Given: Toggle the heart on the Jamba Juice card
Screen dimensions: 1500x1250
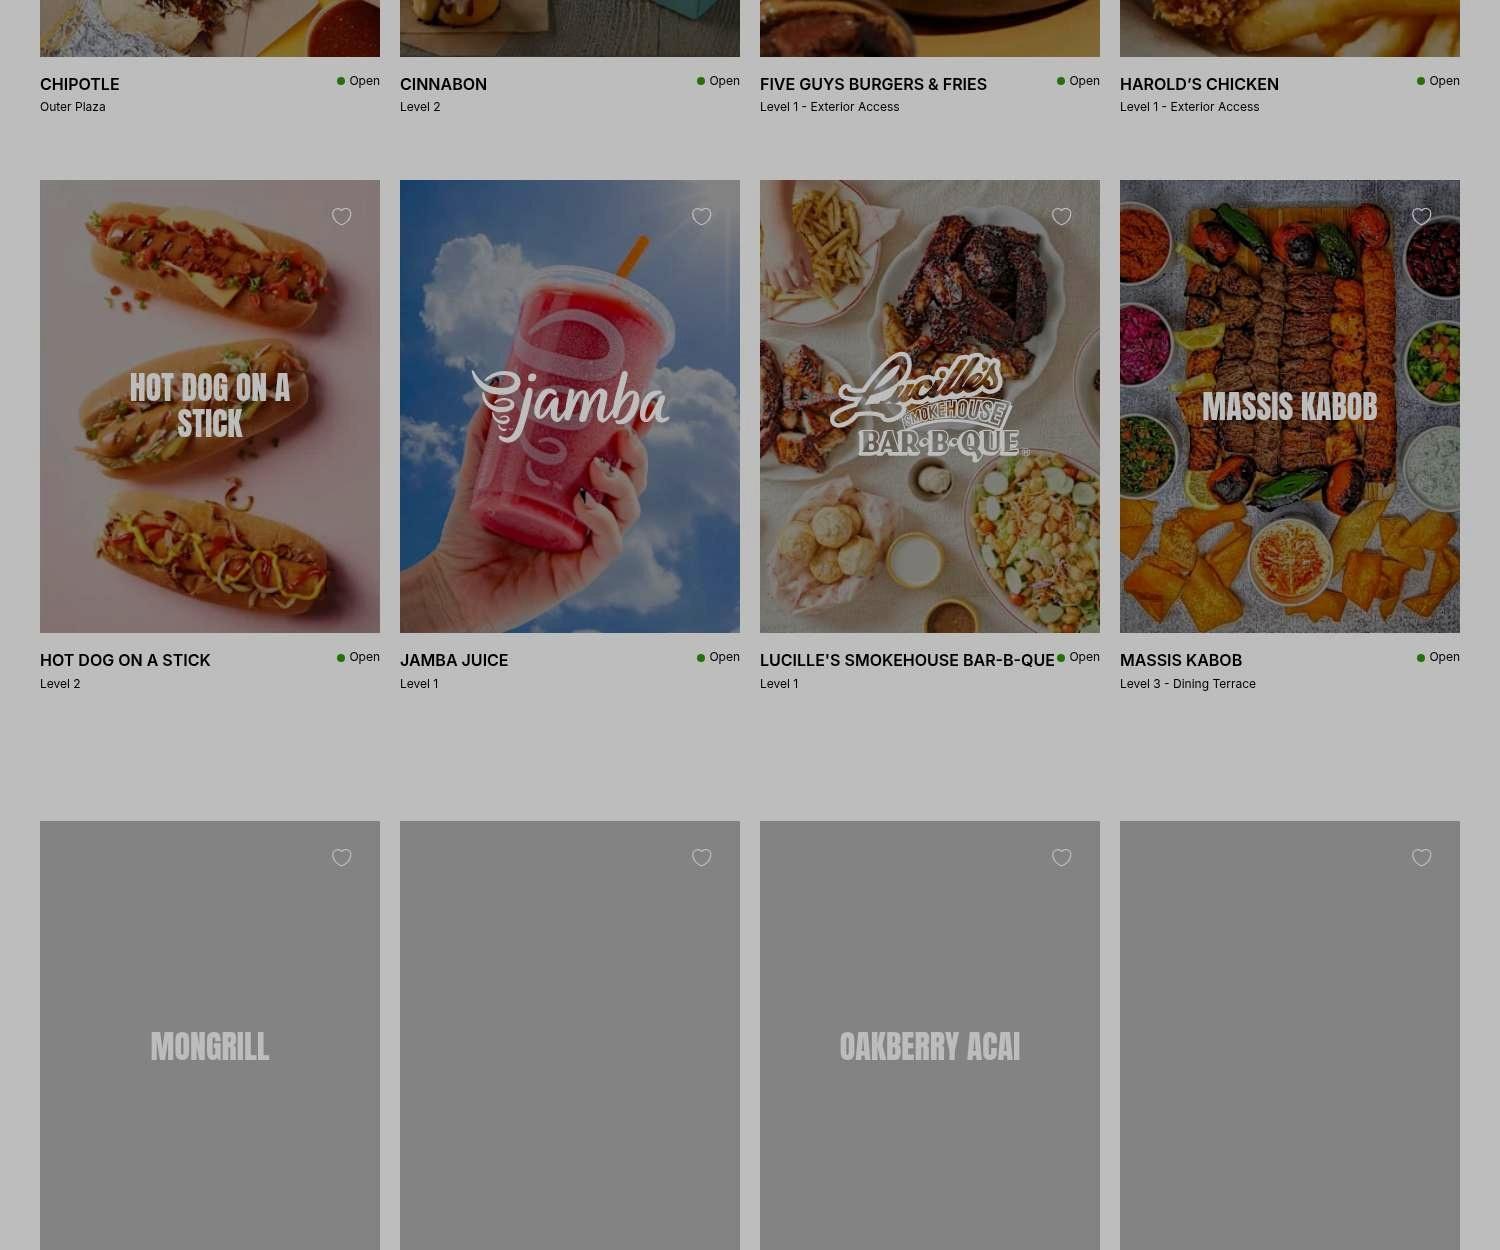Looking at the screenshot, I should (702, 217).
